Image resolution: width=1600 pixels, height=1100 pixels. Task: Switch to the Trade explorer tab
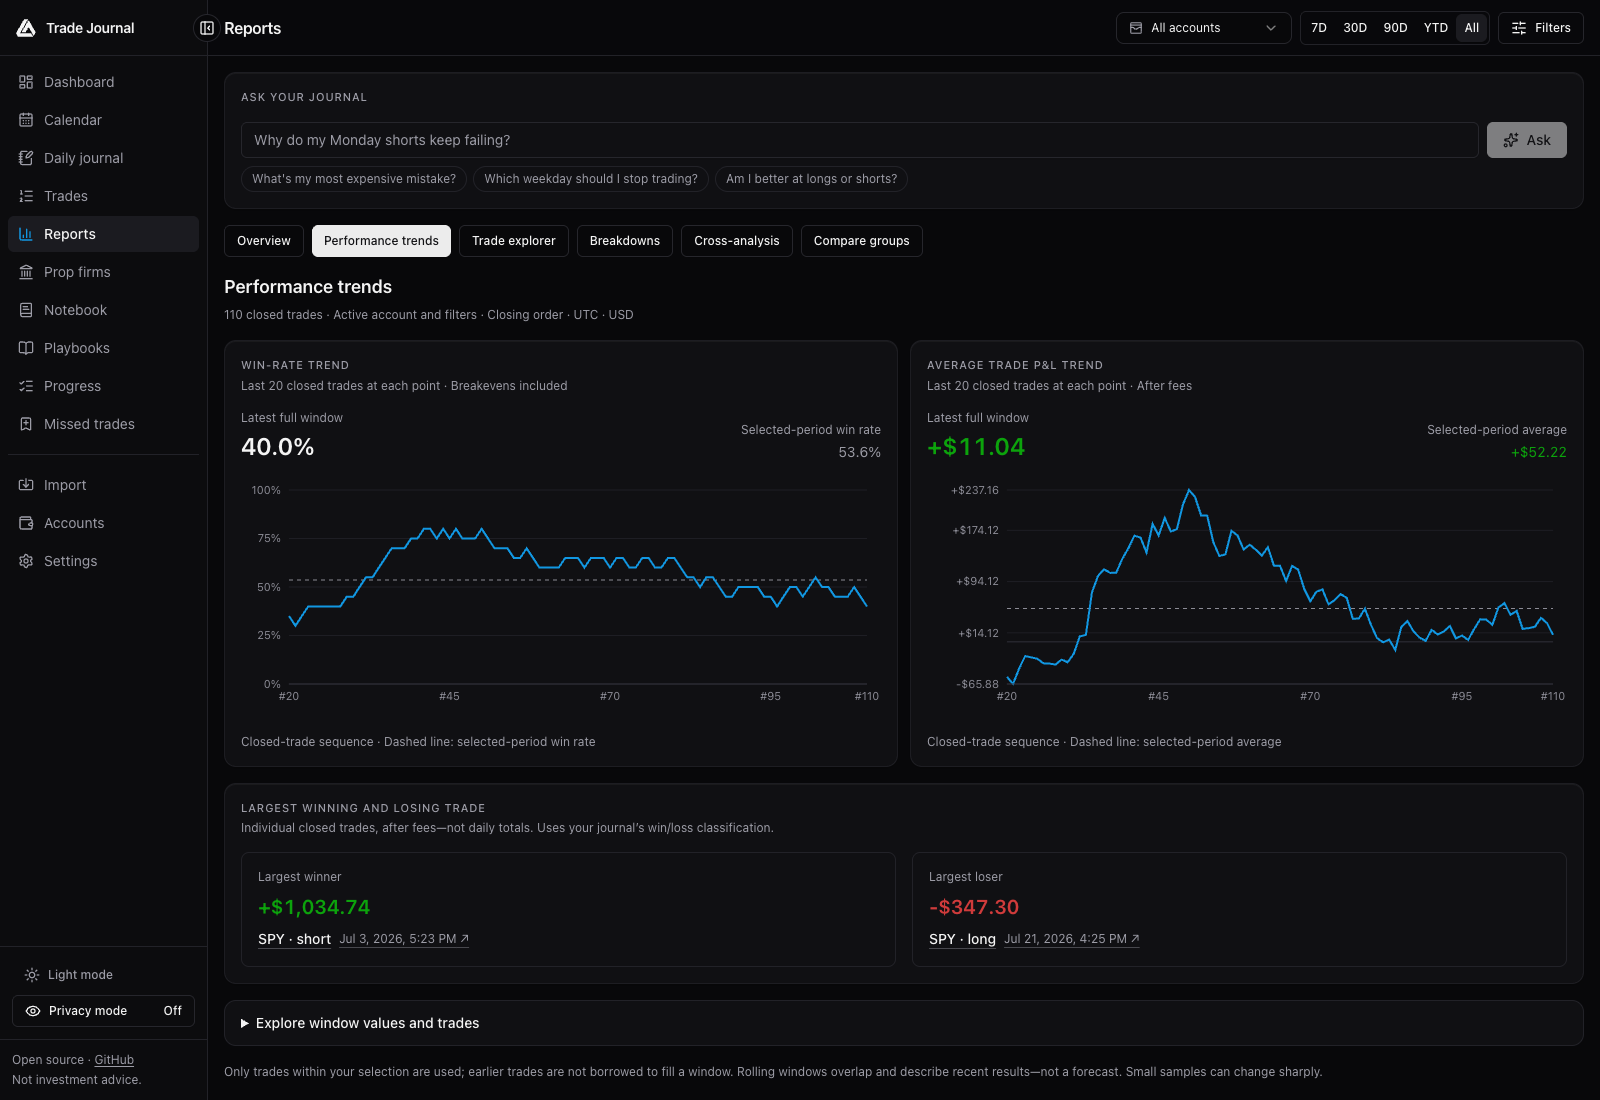[x=514, y=241]
